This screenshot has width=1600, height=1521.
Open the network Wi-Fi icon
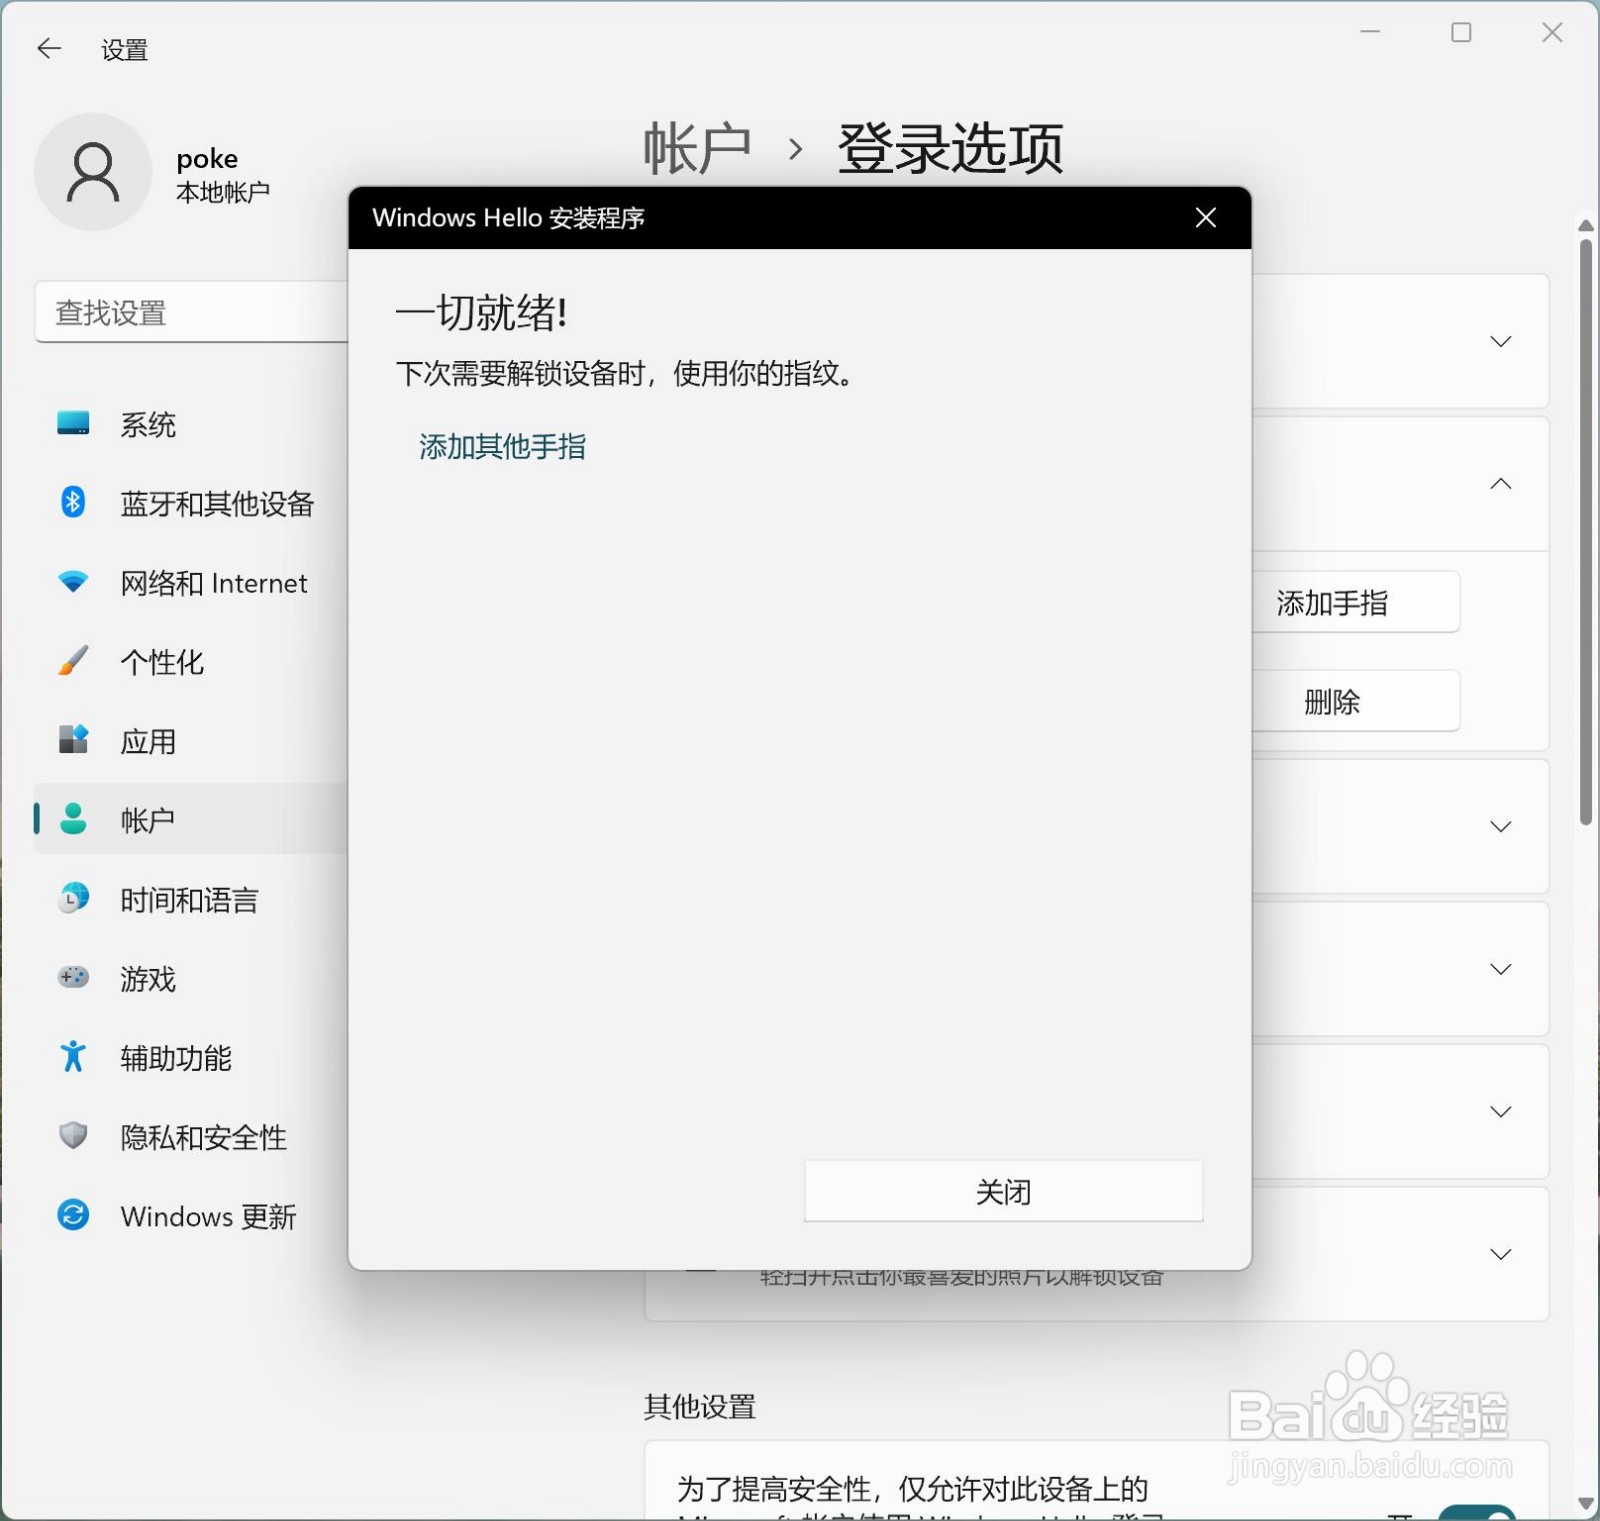pyautogui.click(x=73, y=581)
